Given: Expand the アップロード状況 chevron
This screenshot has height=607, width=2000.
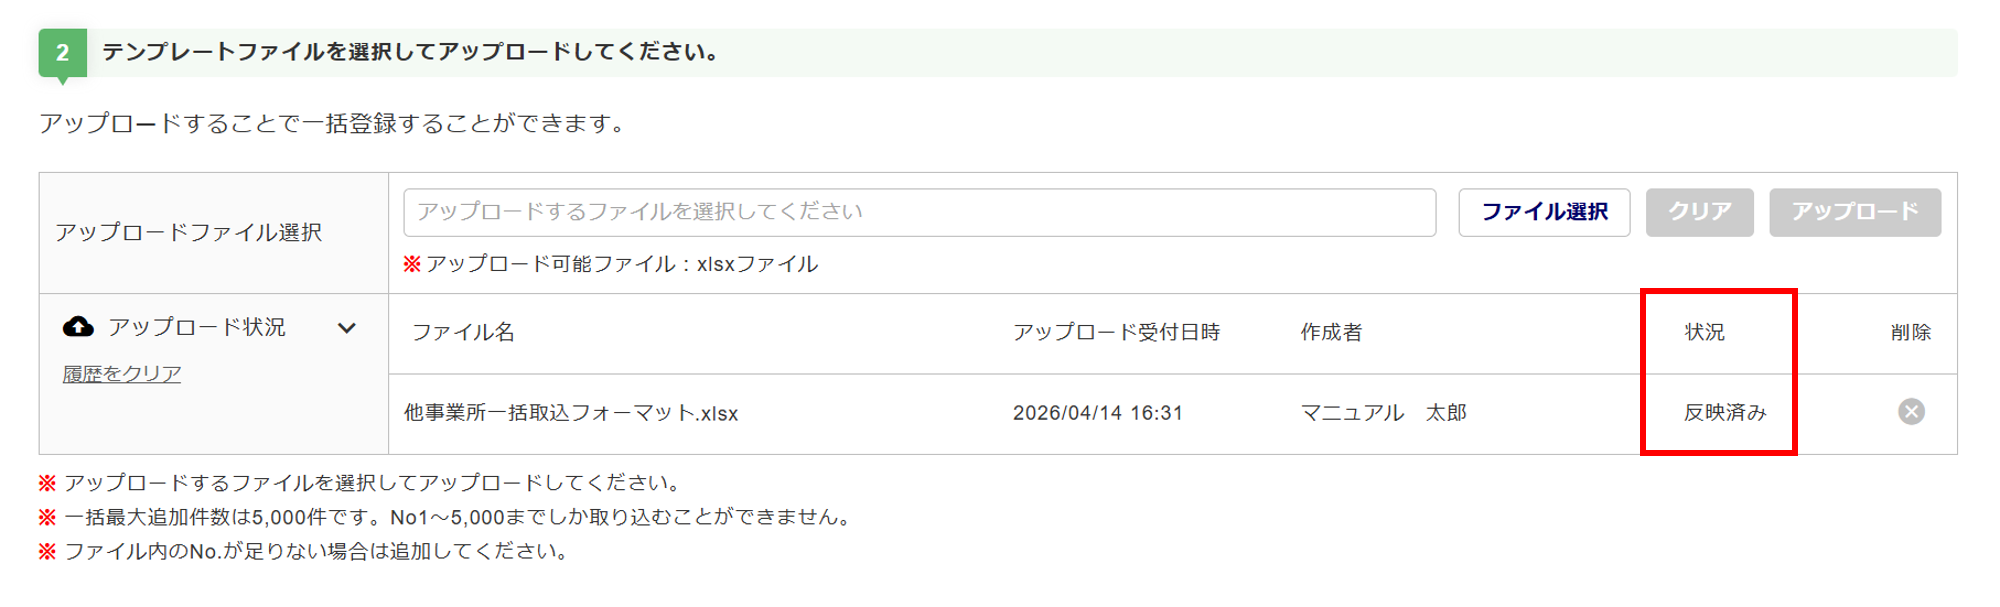Looking at the screenshot, I should (x=347, y=328).
